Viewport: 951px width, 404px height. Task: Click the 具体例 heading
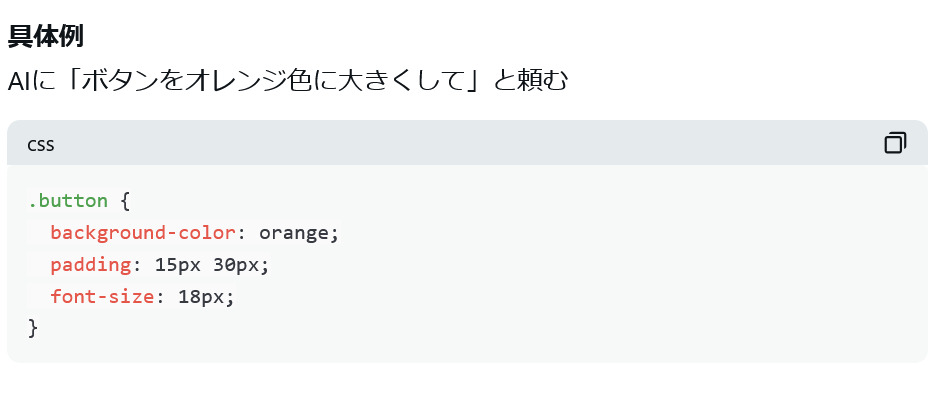coord(46,37)
